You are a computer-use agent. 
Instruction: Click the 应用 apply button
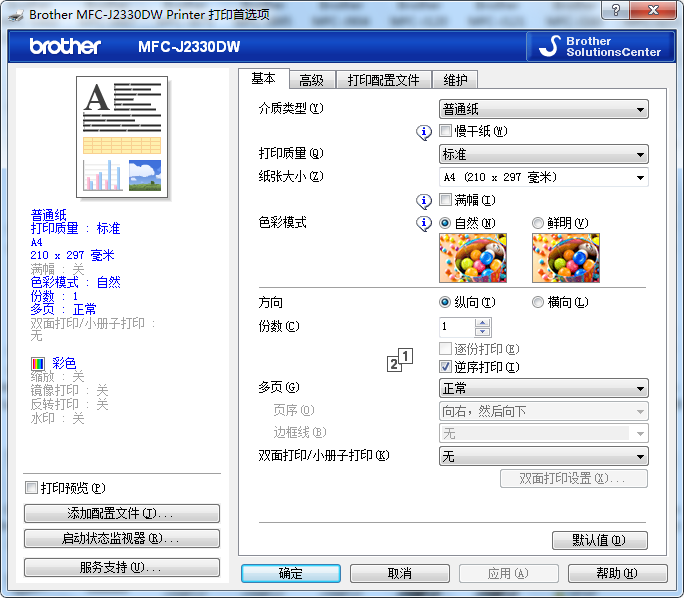pyautogui.click(x=509, y=573)
